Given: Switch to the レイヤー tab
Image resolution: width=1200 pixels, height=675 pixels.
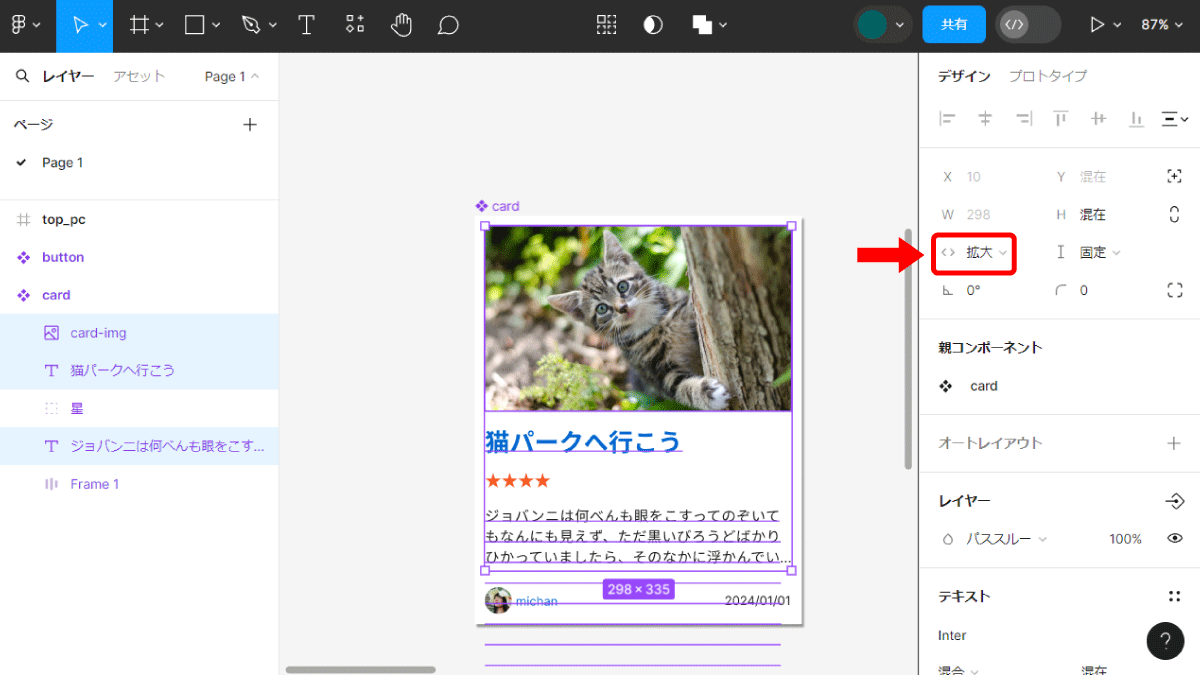Looking at the screenshot, I should tap(68, 76).
